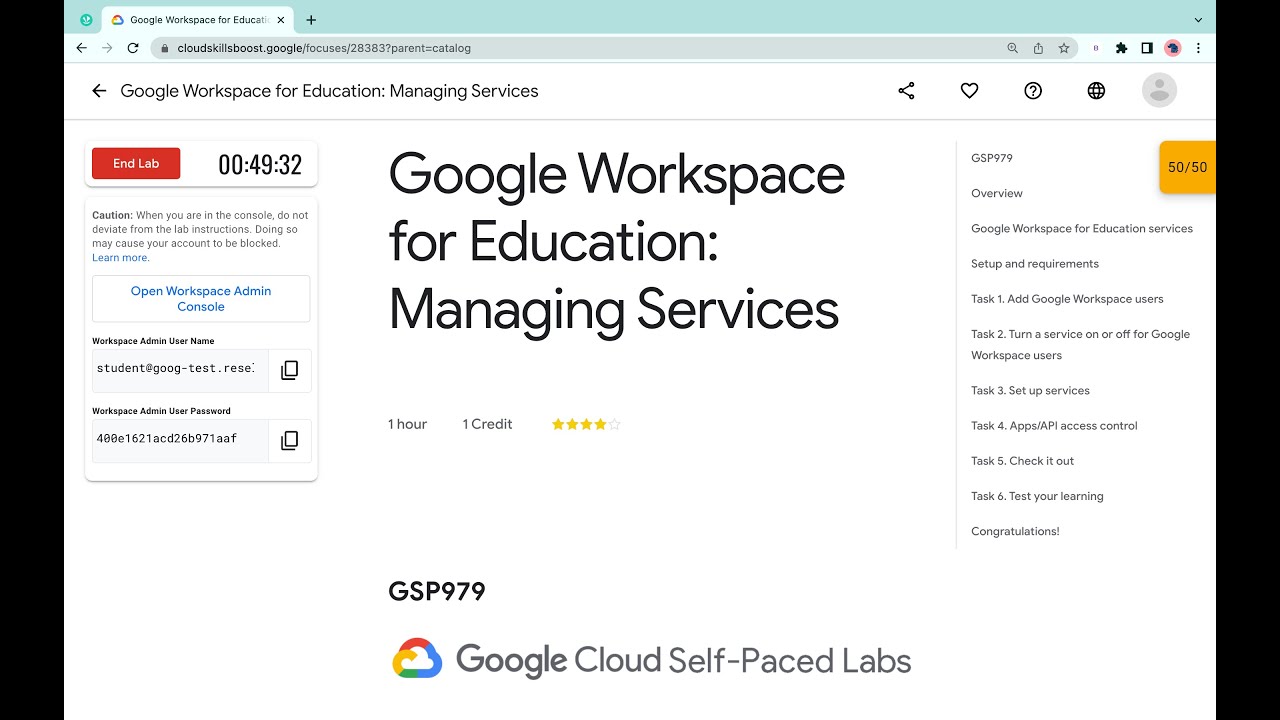Toggle the browser side panel icon
Screen dimensions: 1280x720
pyautogui.click(x=1147, y=48)
